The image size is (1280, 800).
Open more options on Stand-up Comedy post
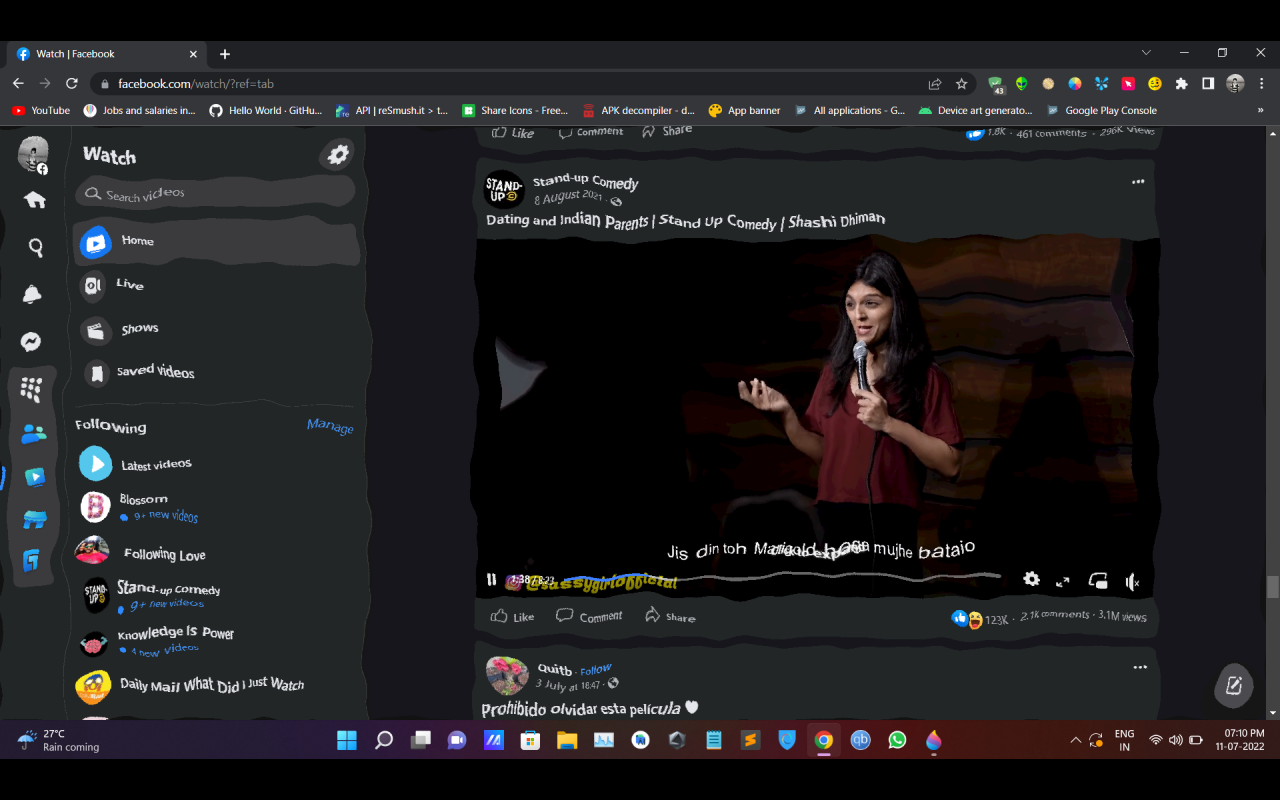(x=1138, y=182)
